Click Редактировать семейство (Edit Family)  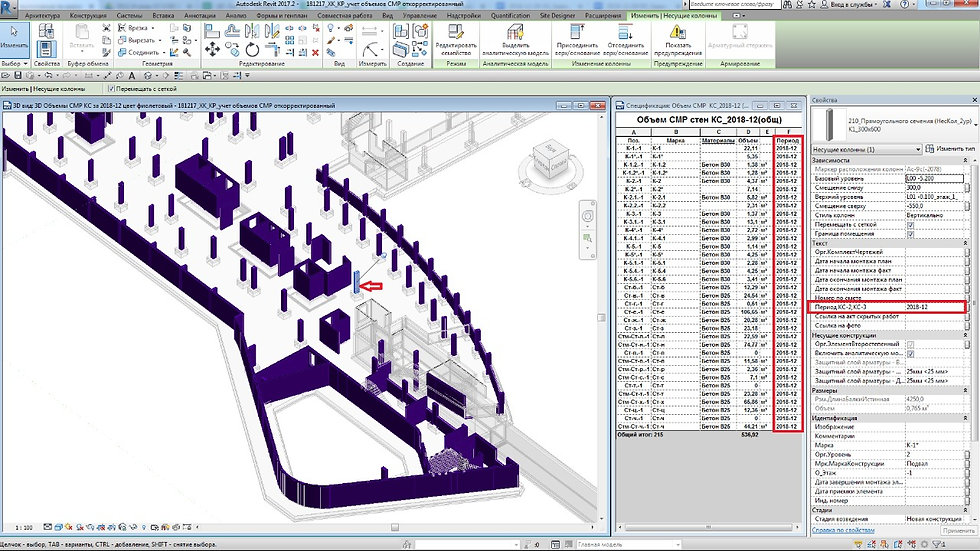click(x=456, y=41)
